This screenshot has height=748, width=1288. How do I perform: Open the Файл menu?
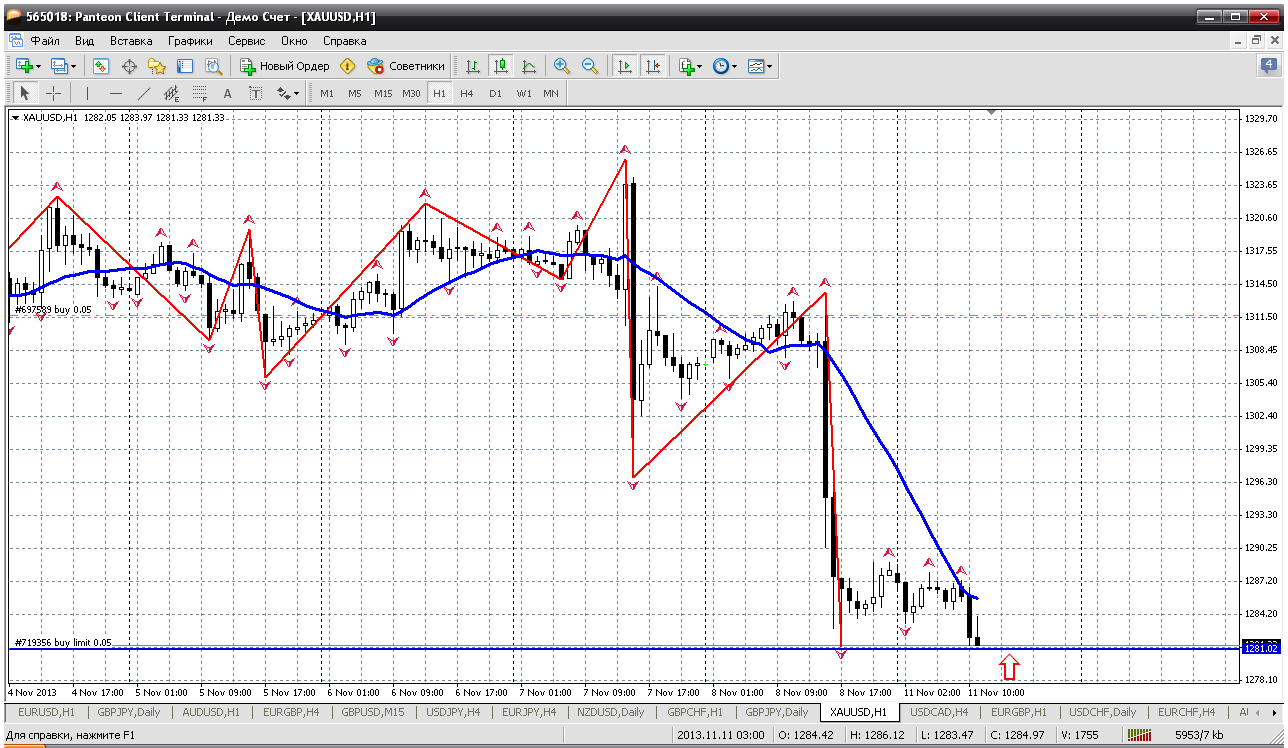(45, 41)
